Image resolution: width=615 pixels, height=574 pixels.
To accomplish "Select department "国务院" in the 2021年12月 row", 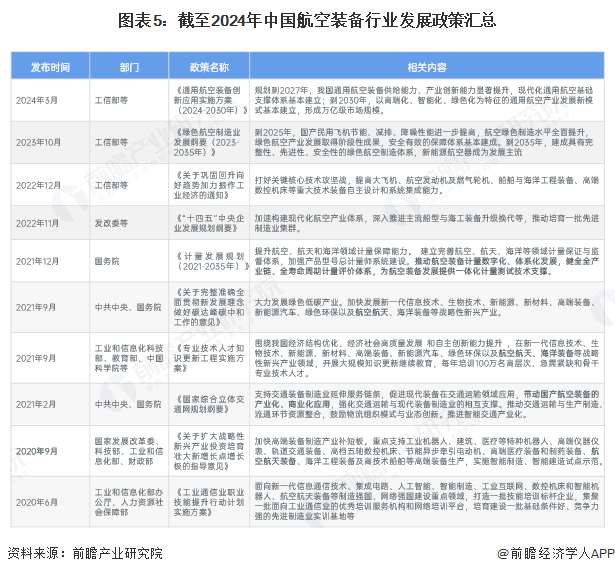I will coord(107,261).
